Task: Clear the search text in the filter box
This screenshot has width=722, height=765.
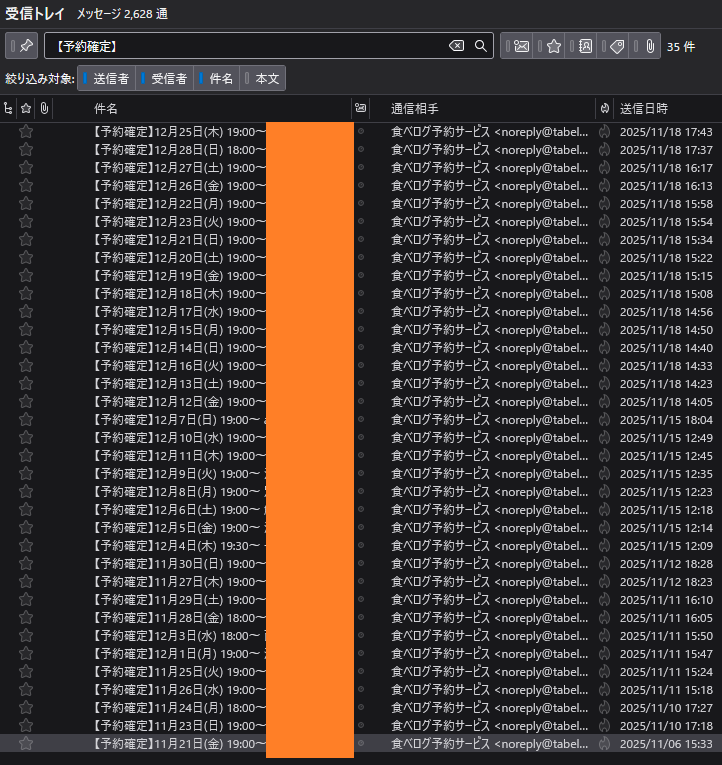Action: click(x=456, y=46)
